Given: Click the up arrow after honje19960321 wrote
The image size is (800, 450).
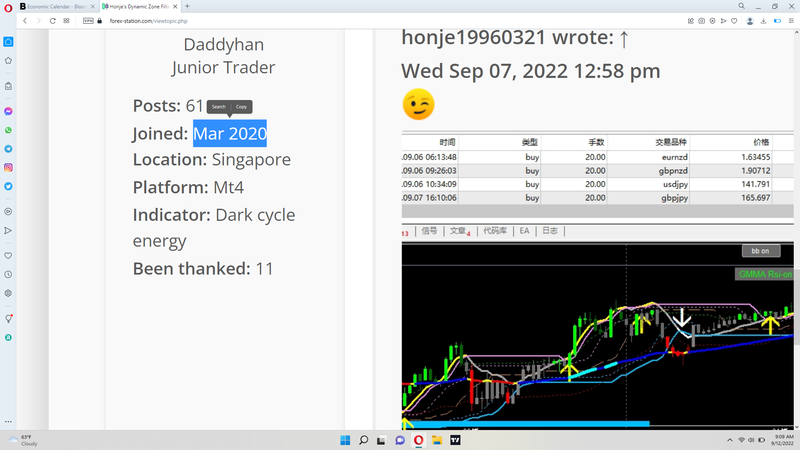Looking at the screenshot, I should [x=623, y=38].
